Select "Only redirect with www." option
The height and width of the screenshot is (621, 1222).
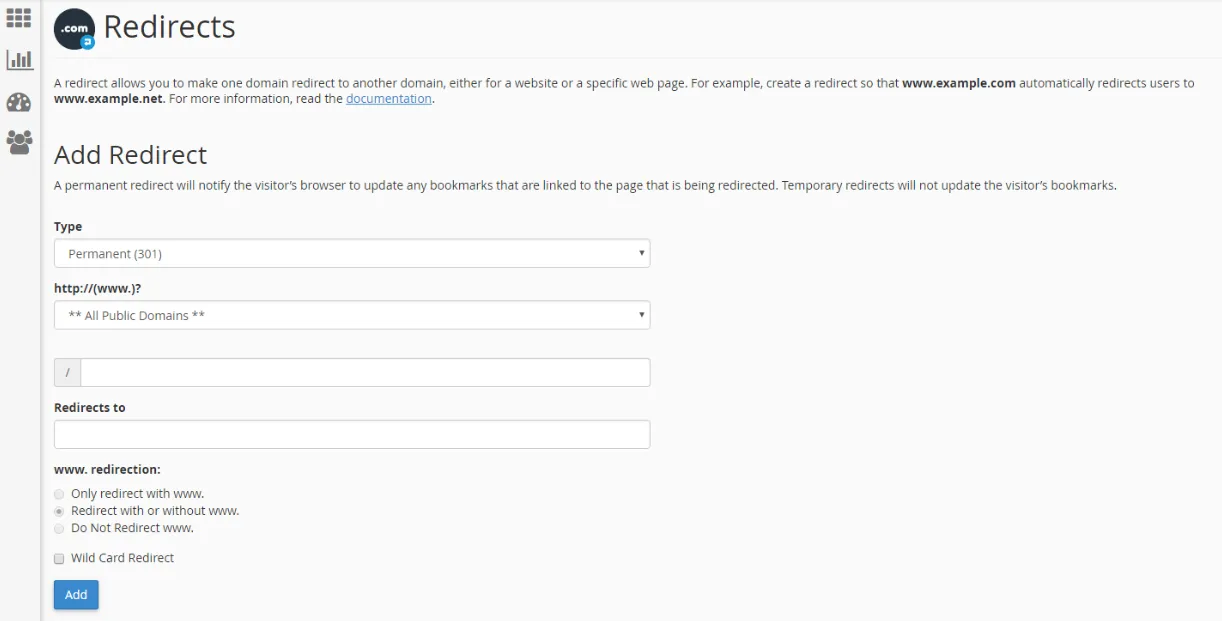(59, 493)
